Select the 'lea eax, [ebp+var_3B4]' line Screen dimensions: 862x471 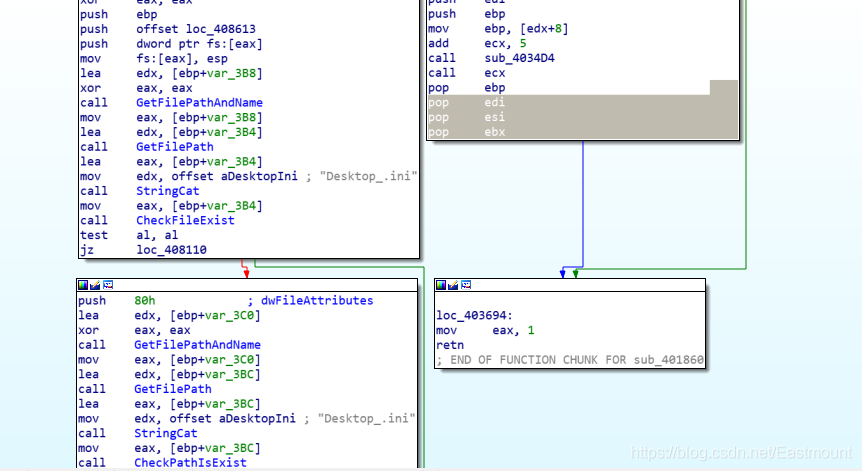pyautogui.click(x=171, y=162)
